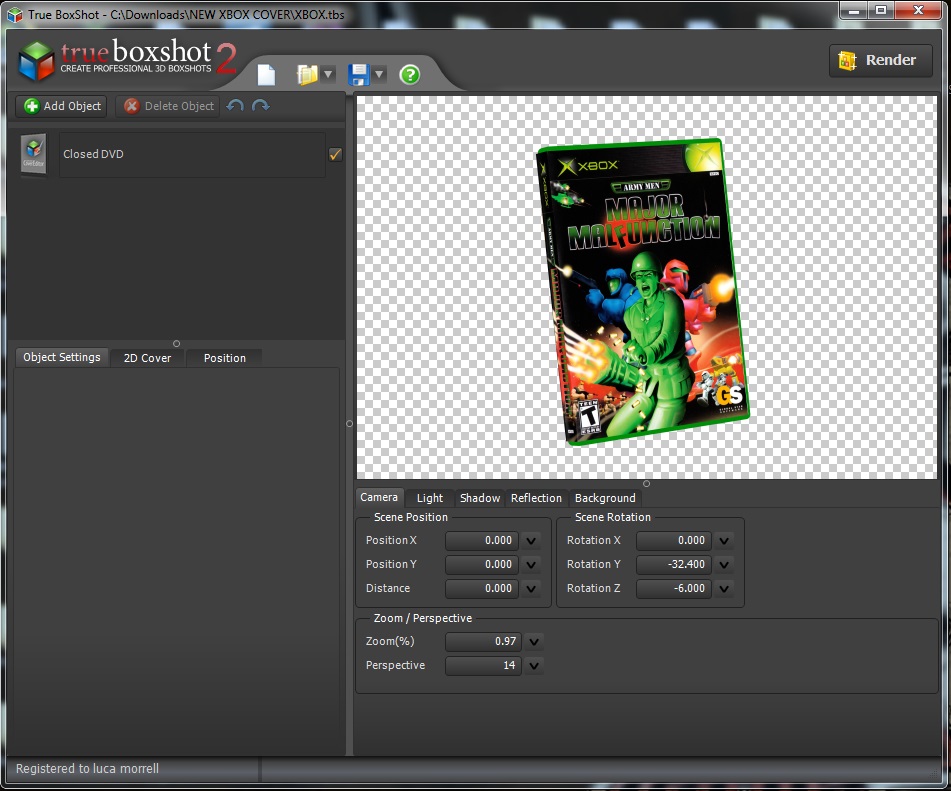
Task: Open the Light tab
Action: (x=430, y=498)
